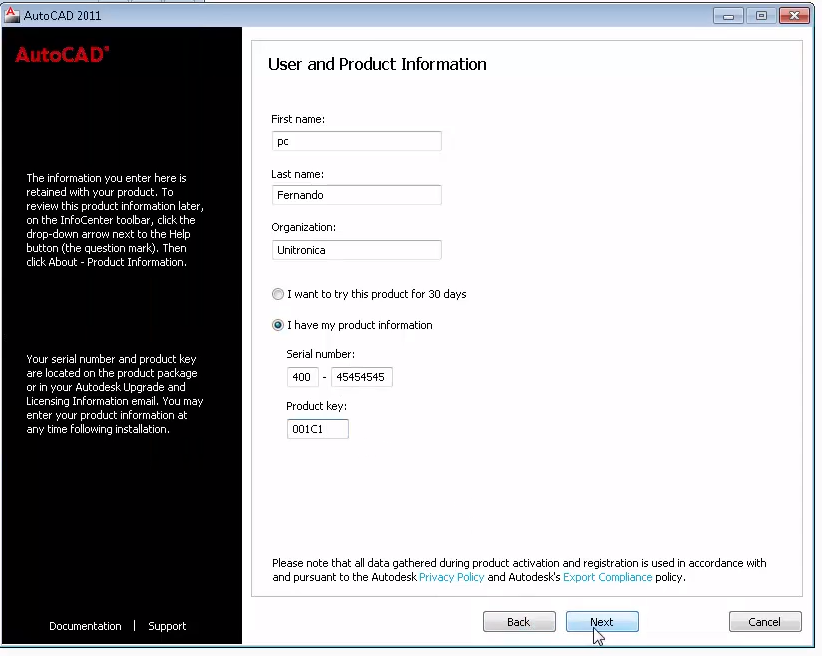Open the Export Compliance link
The image size is (822, 656).
[608, 577]
